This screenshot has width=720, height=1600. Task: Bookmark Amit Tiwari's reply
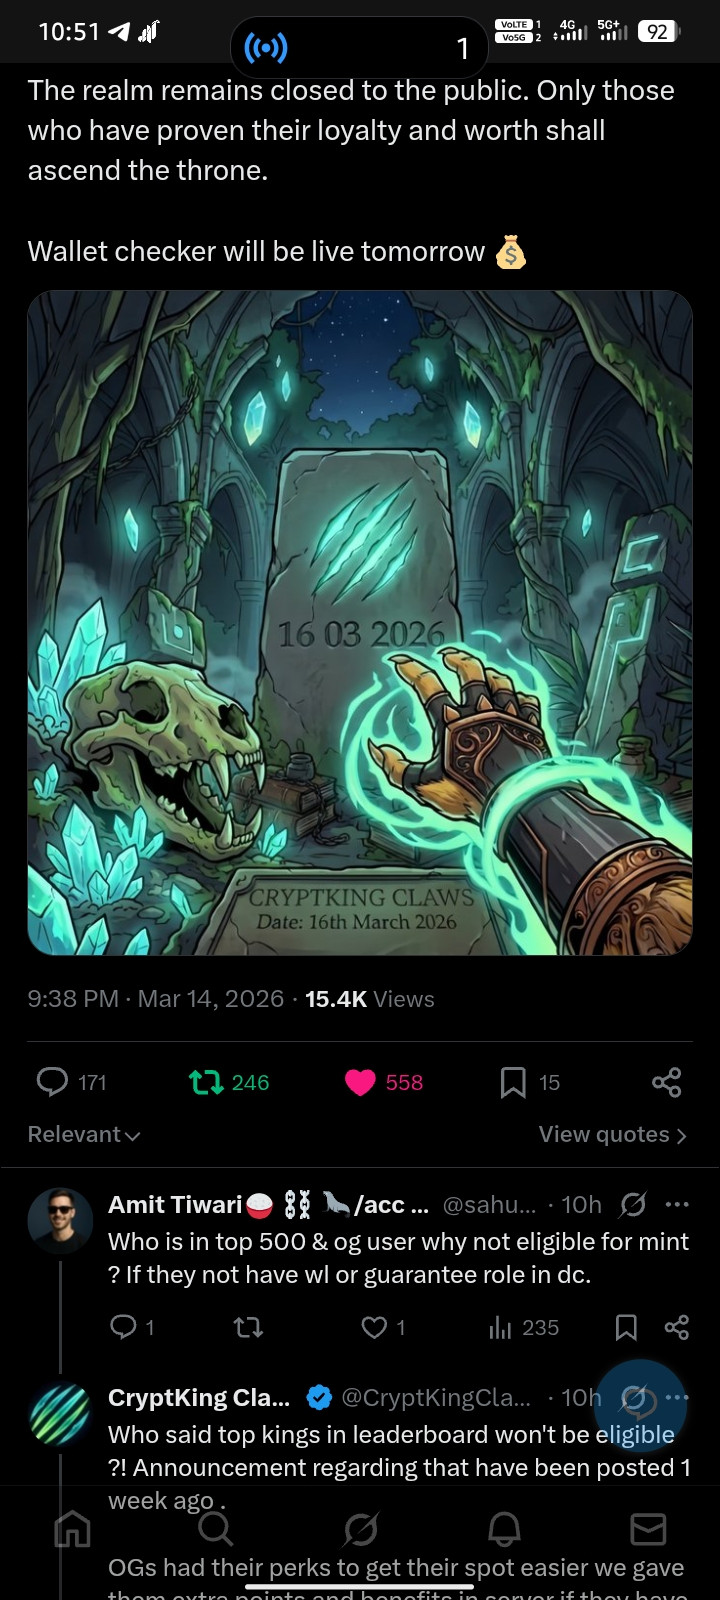click(626, 1327)
